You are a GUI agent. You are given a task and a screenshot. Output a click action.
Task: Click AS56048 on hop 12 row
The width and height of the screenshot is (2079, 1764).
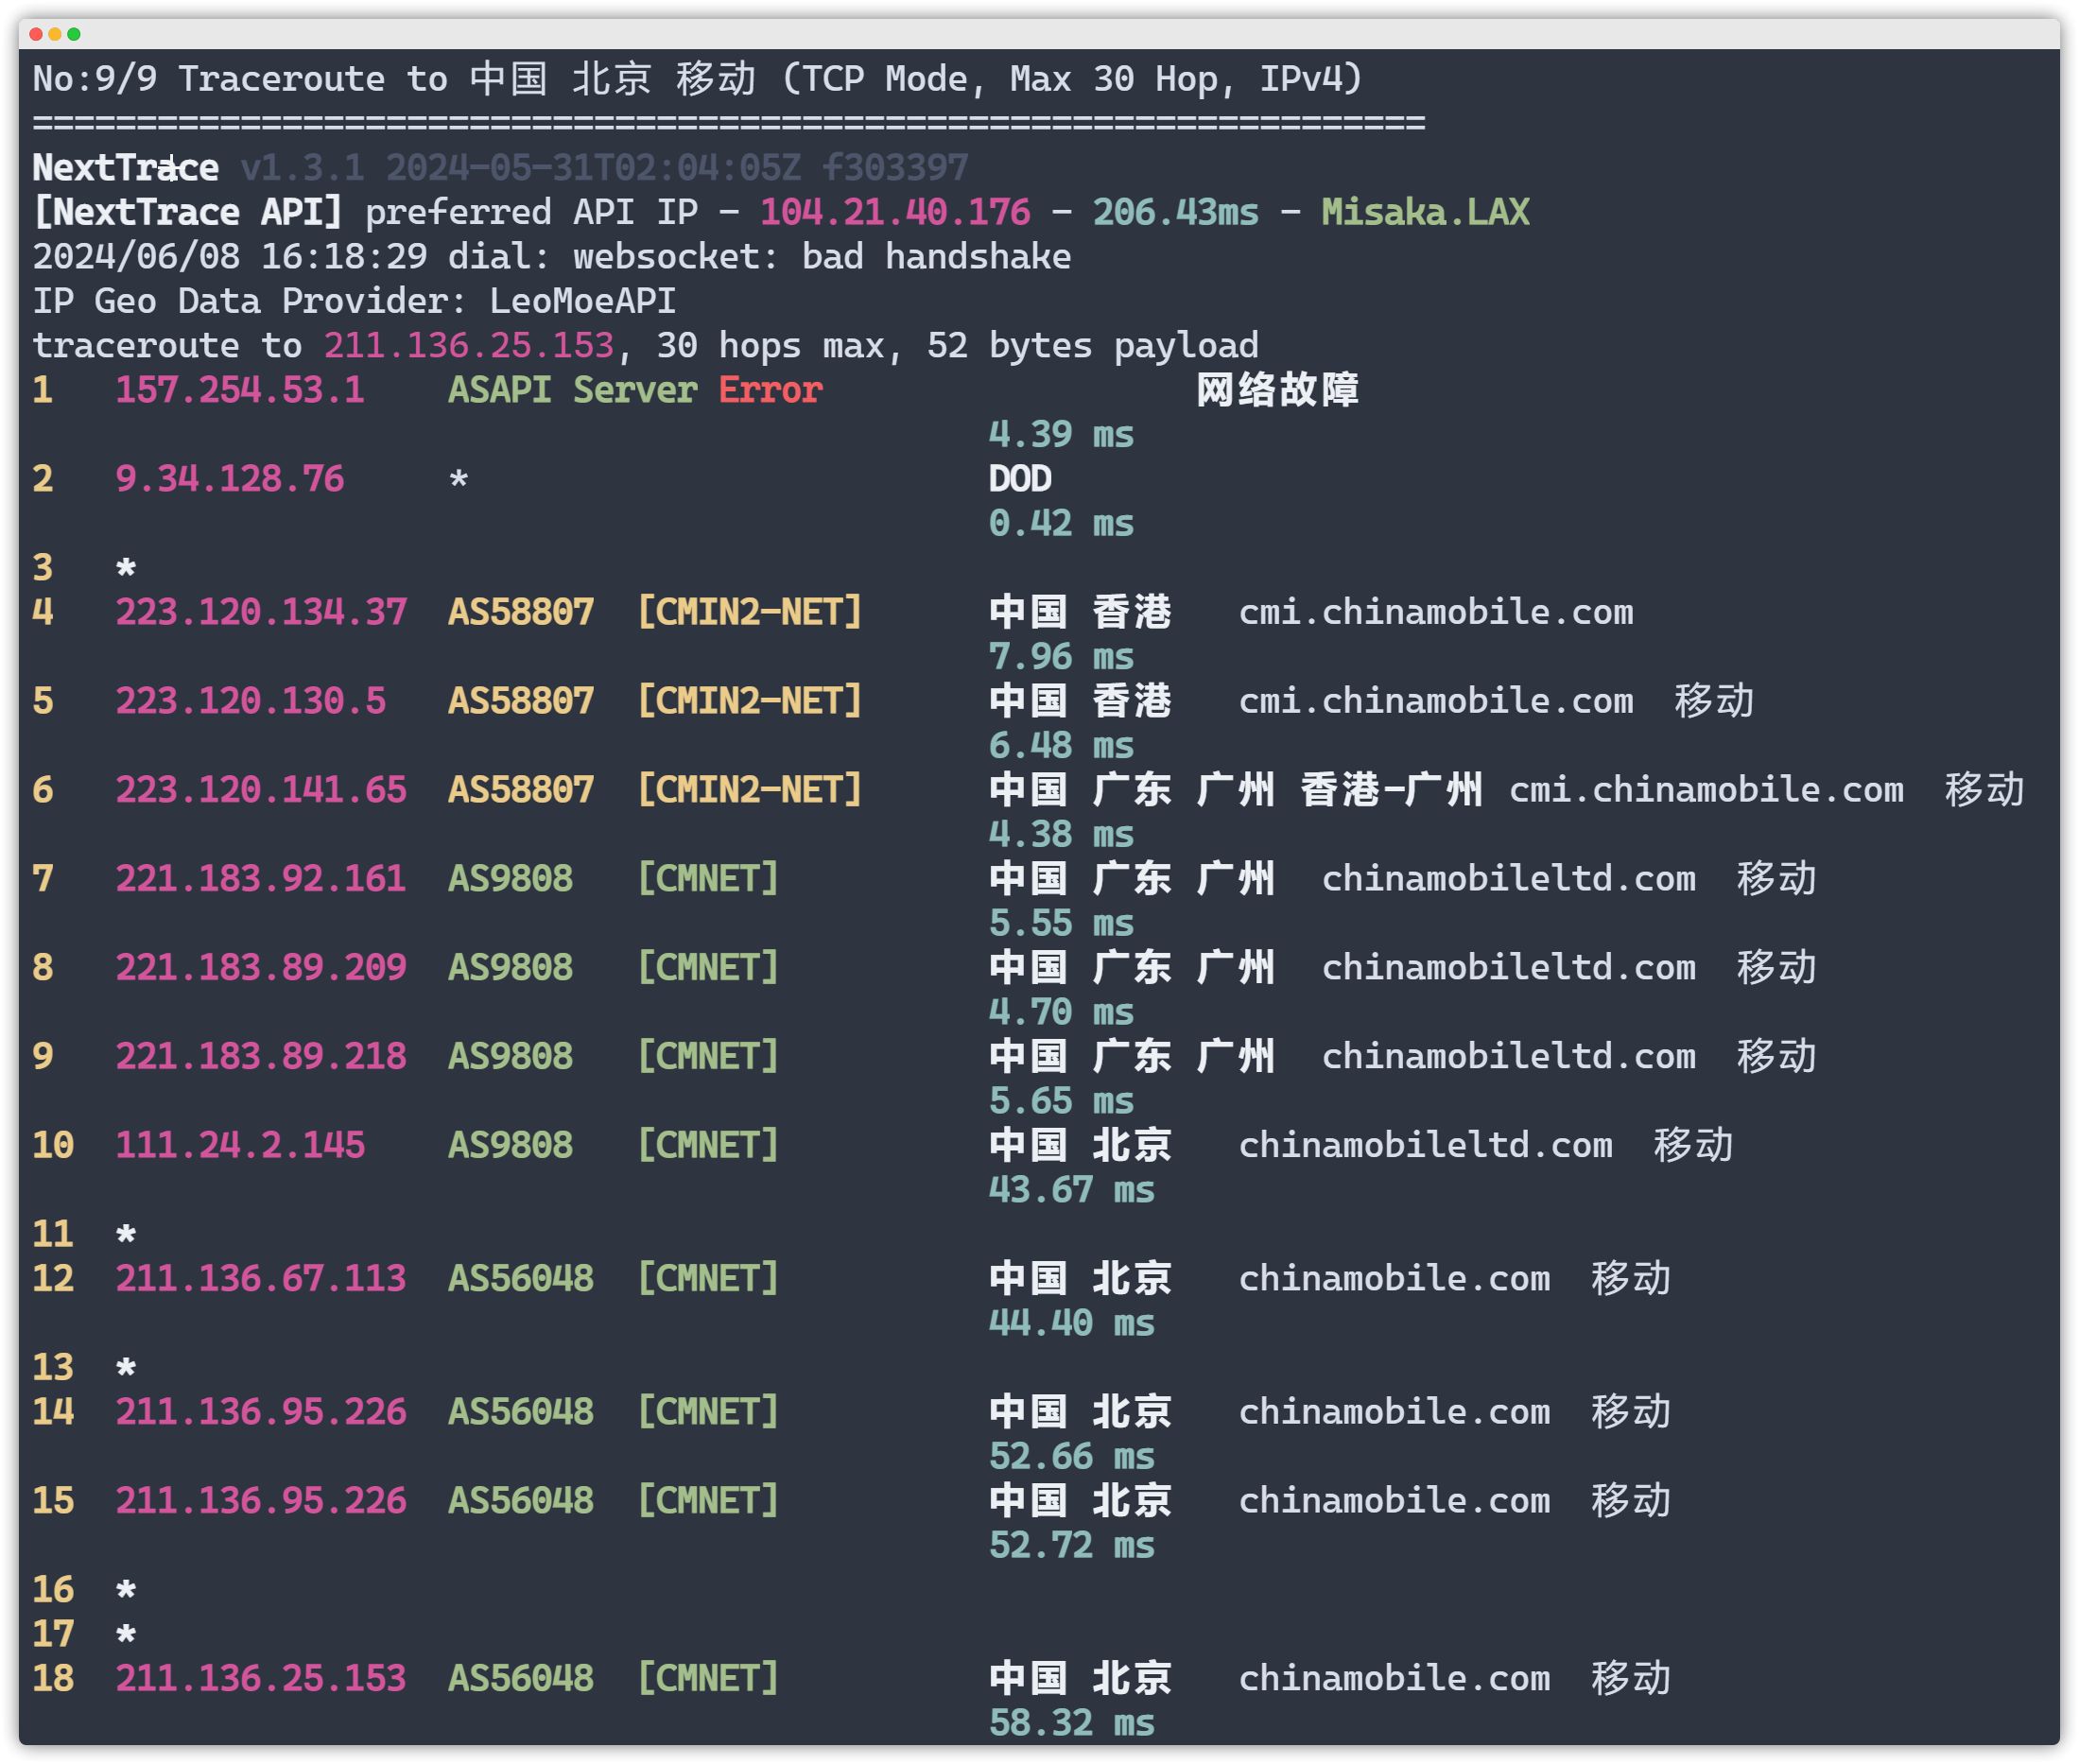point(521,1279)
